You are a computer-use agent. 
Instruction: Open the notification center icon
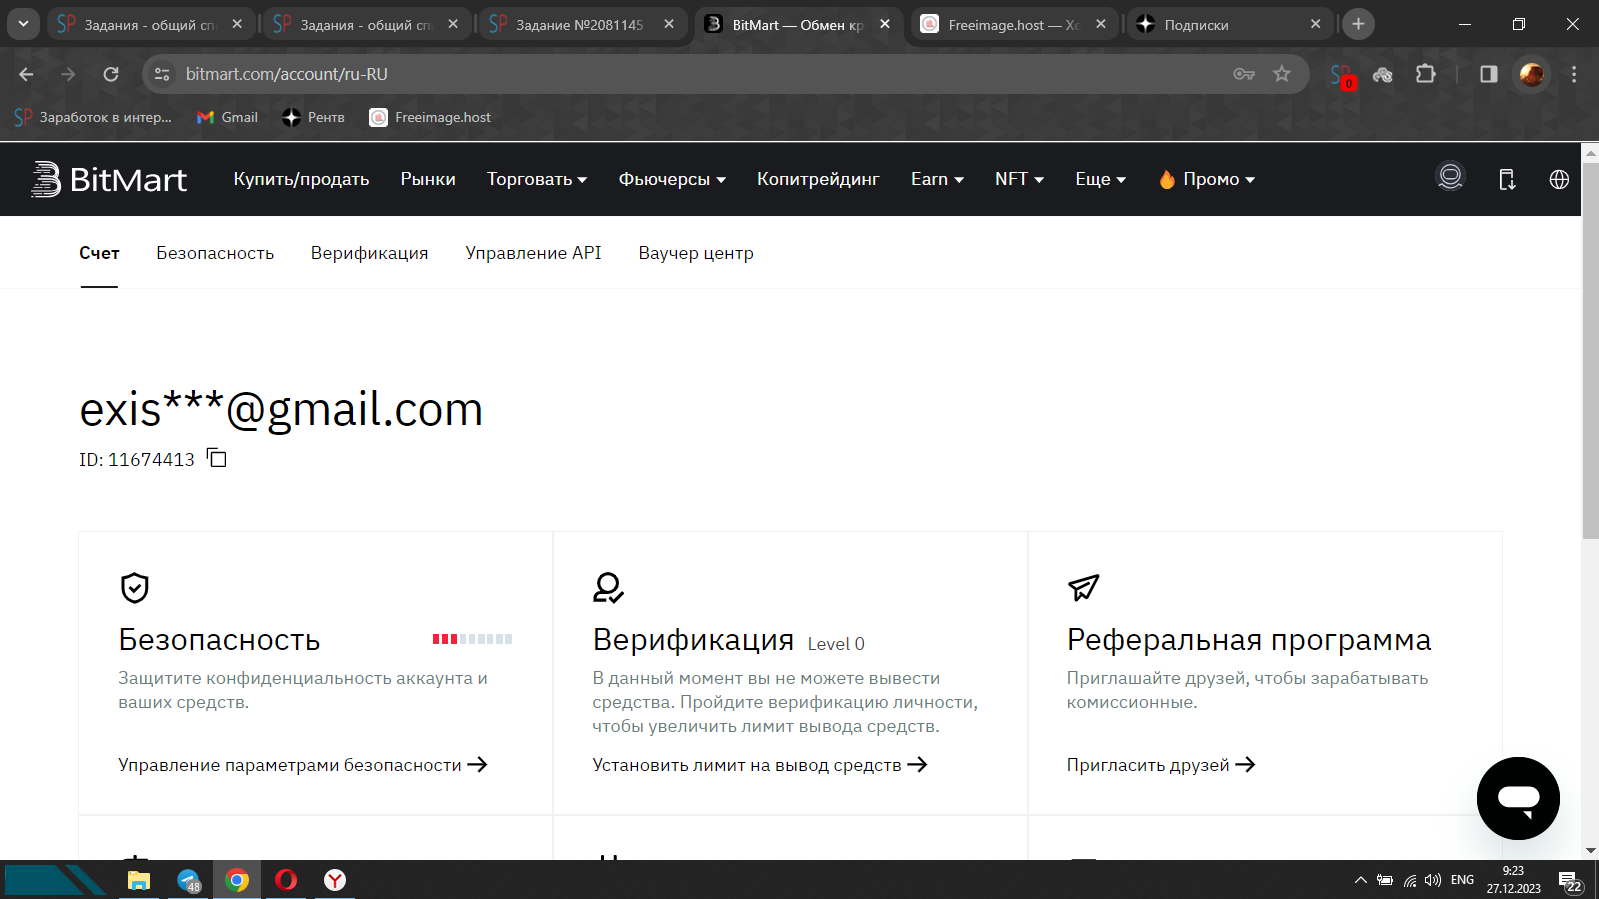pyautogui.click(x=1569, y=881)
